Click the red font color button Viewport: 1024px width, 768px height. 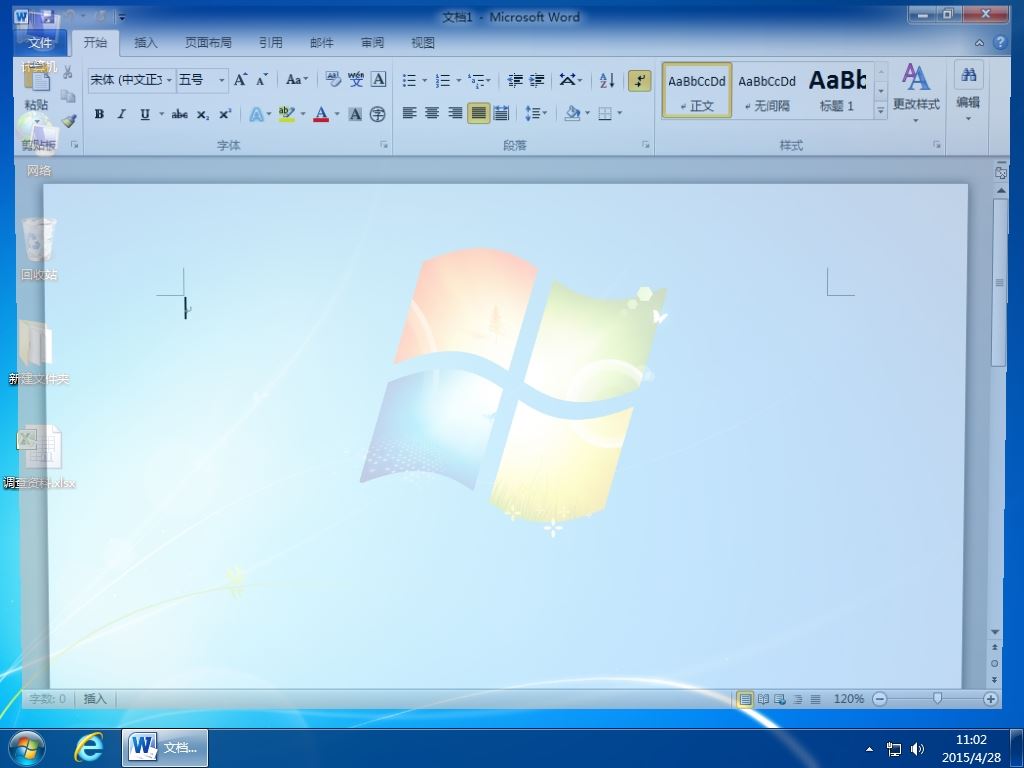tap(321, 114)
